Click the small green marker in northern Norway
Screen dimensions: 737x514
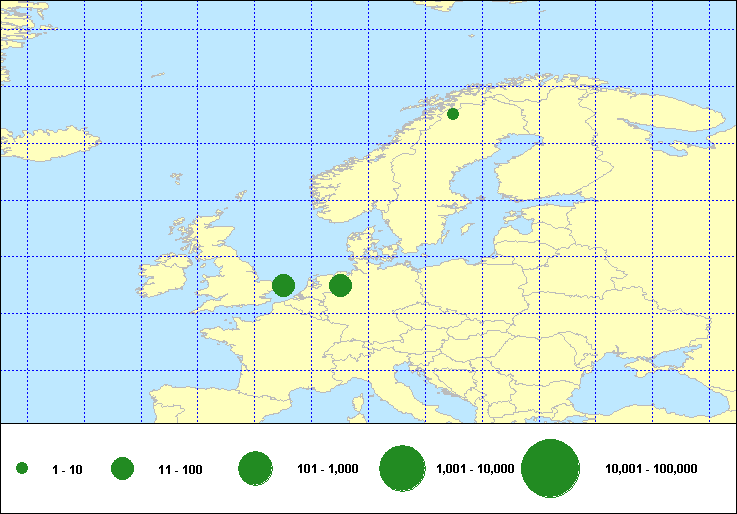453,114
